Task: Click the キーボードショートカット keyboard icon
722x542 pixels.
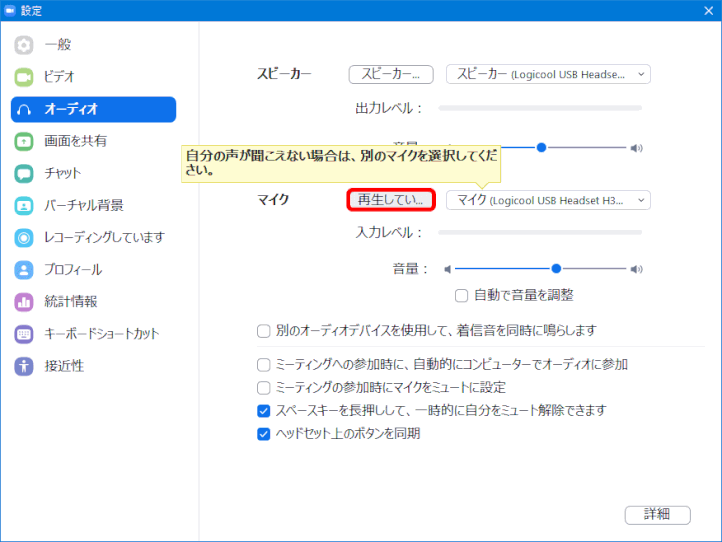Action: pyautogui.click(x=23, y=334)
